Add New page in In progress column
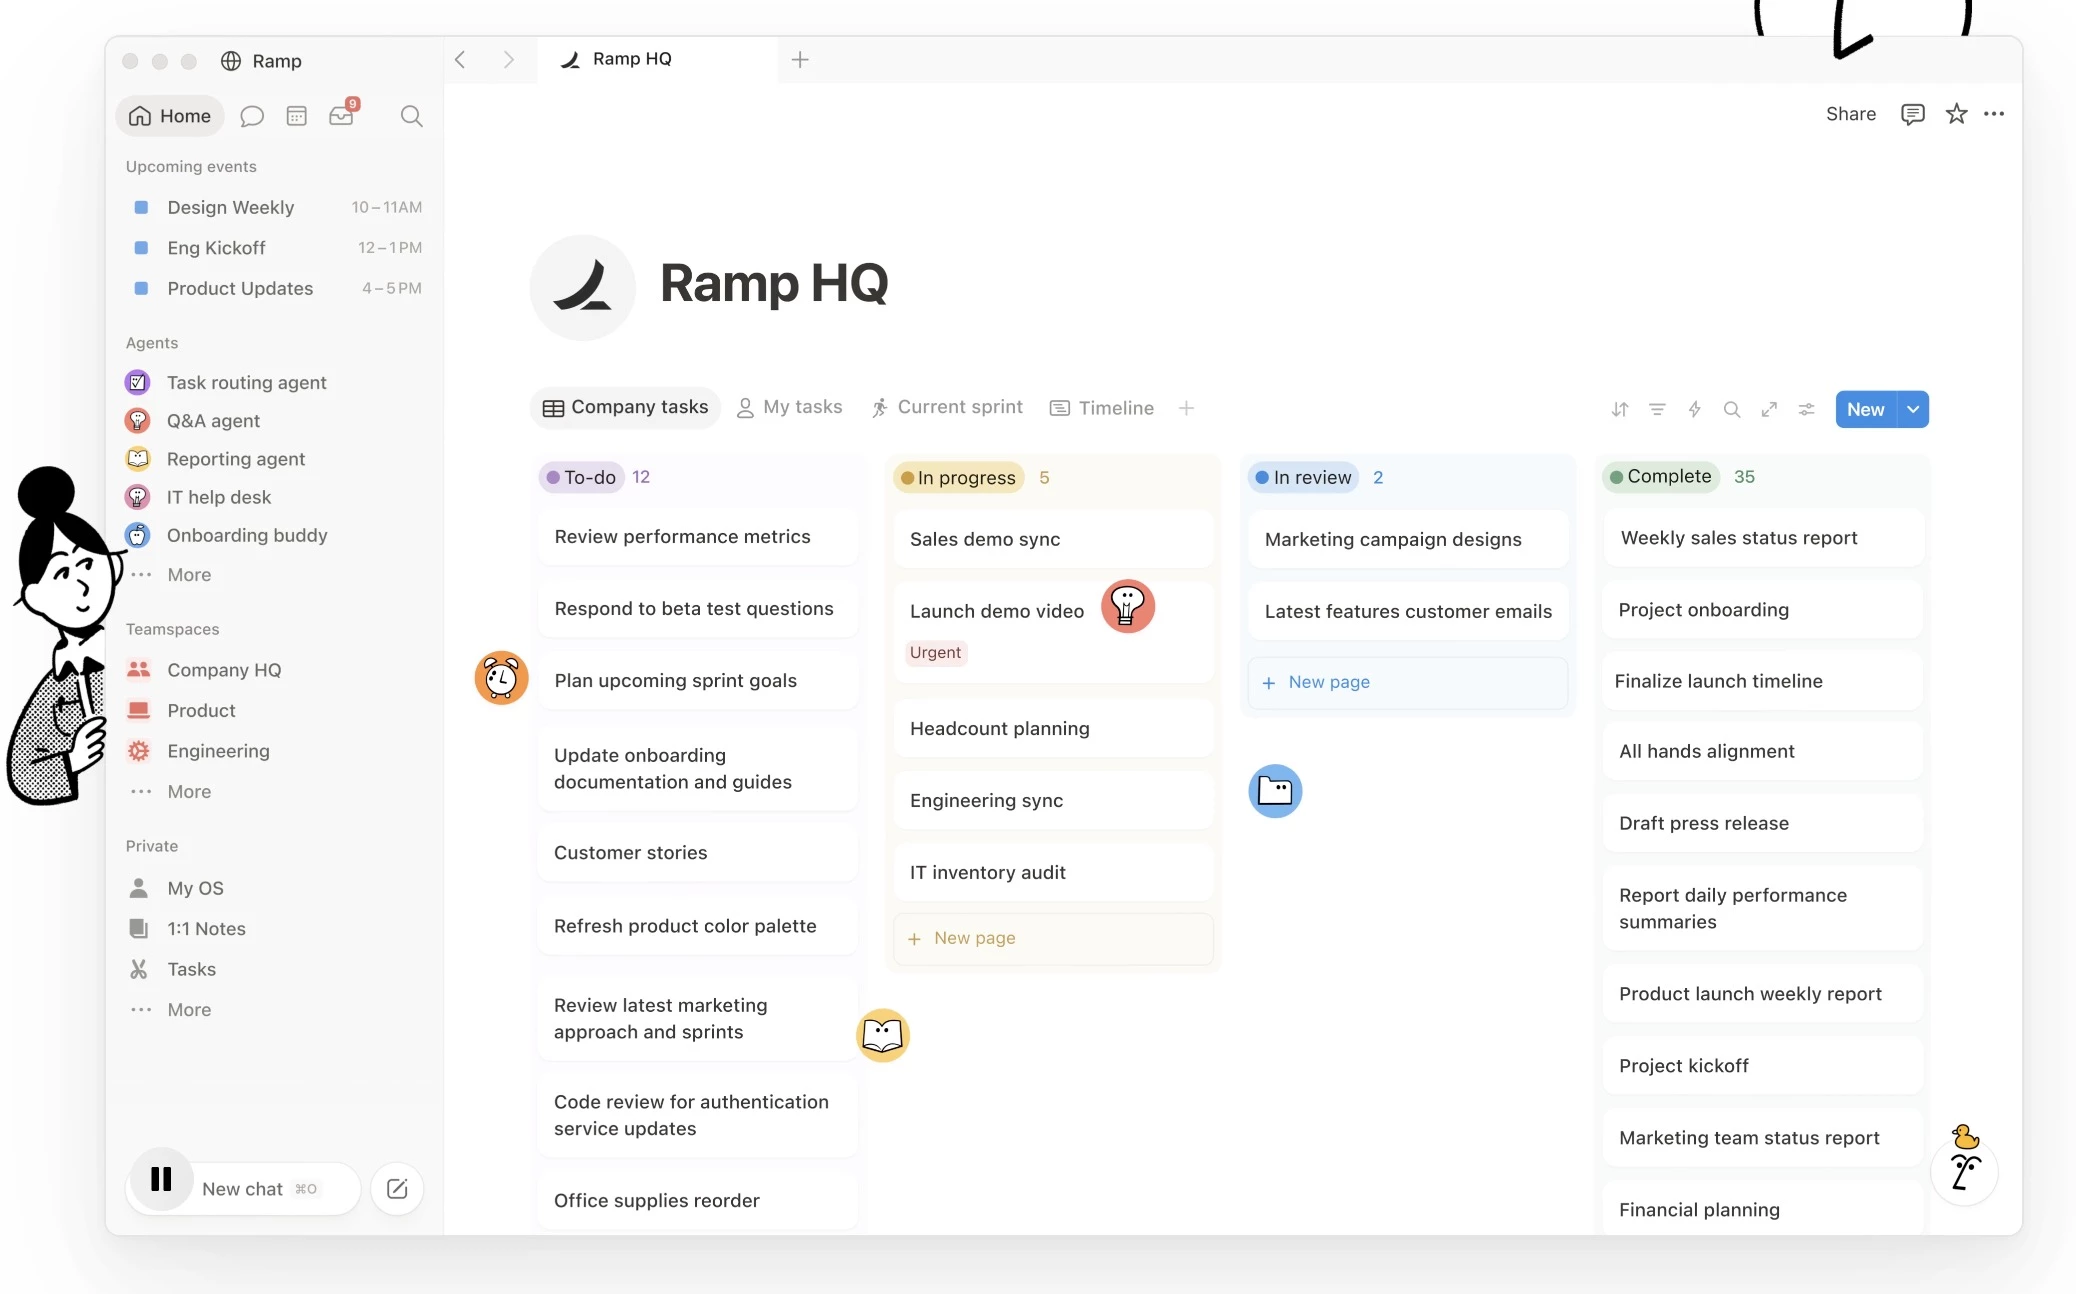The height and width of the screenshot is (1294, 2076). point(1054,938)
